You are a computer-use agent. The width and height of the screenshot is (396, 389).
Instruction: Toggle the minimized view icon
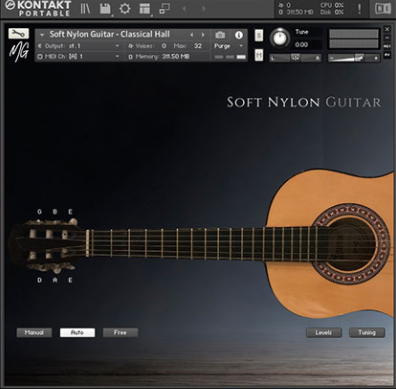[164, 9]
